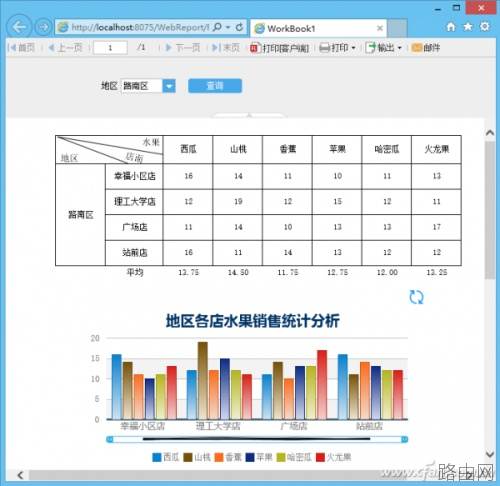Click the 山桃 column header

pos(238,149)
